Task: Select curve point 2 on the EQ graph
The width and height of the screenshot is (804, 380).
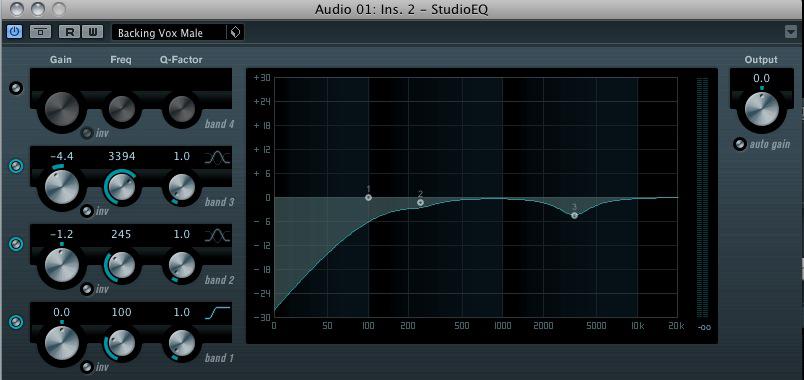Action: [420, 203]
